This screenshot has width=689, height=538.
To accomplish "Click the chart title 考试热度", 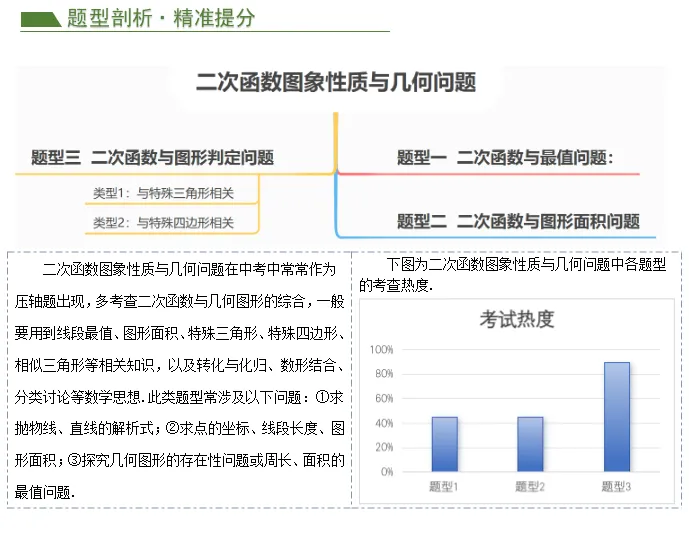I will 517,320.
